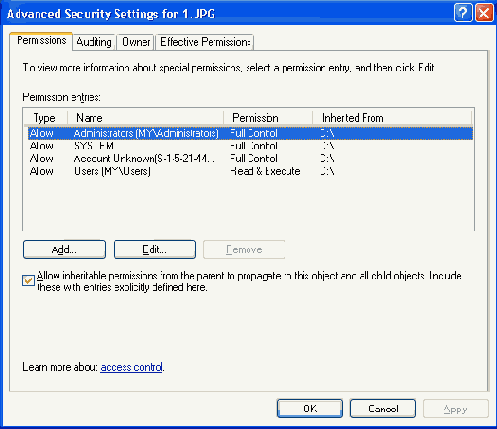Select the Users Read & Execute entry
This screenshot has height=429, width=497.
250,171
